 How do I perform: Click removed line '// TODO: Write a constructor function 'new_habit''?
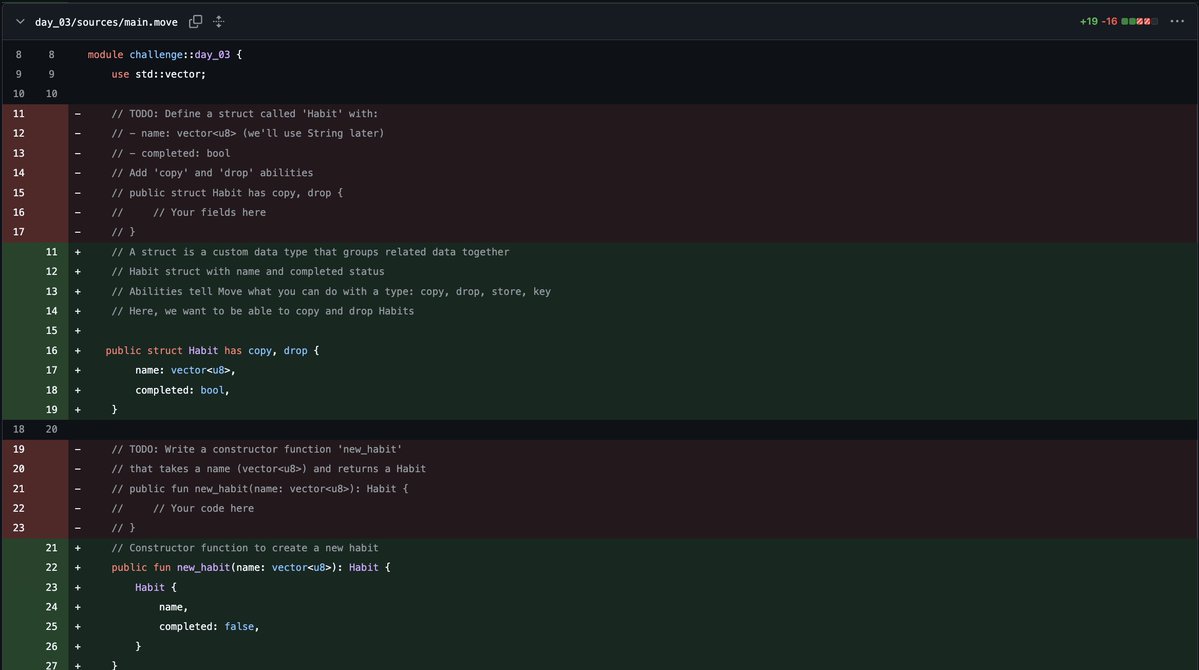(x=256, y=449)
